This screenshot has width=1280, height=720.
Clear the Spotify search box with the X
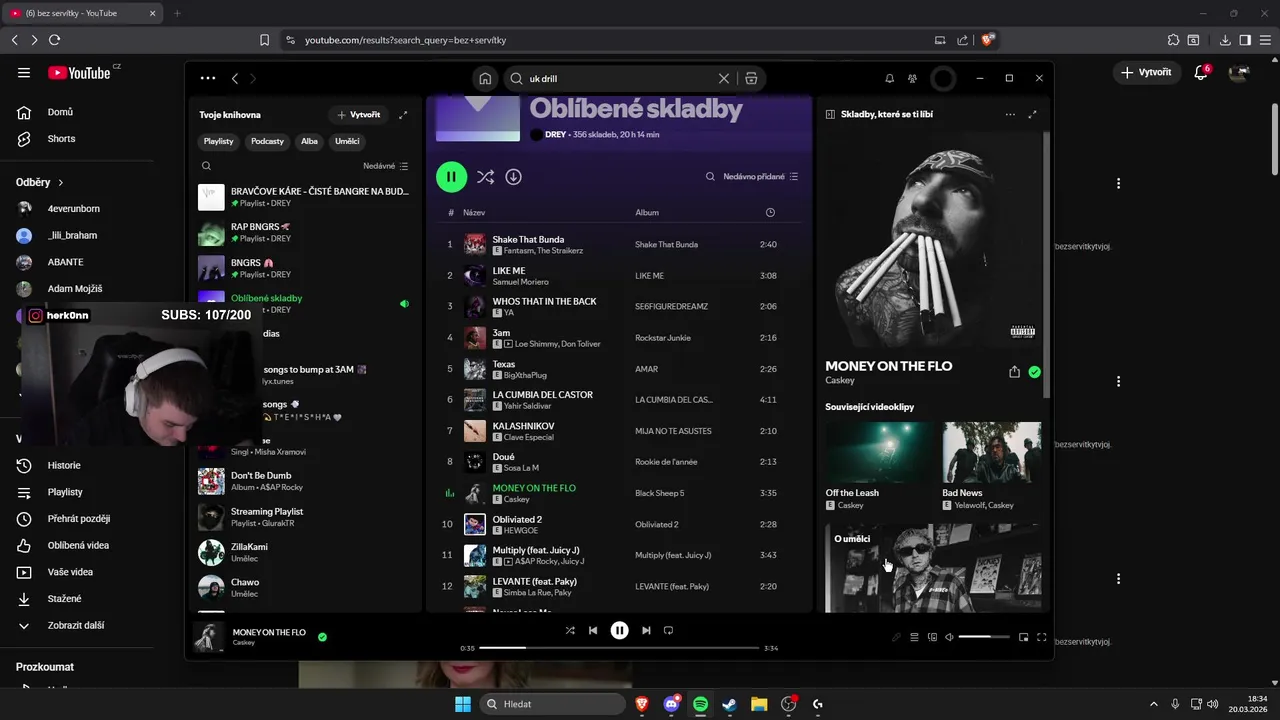[x=724, y=78]
